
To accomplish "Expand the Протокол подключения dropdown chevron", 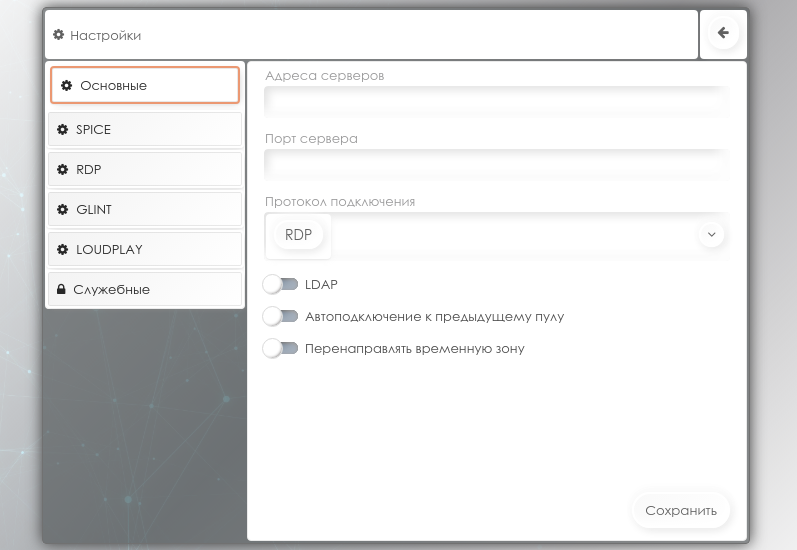I will click(x=711, y=235).
